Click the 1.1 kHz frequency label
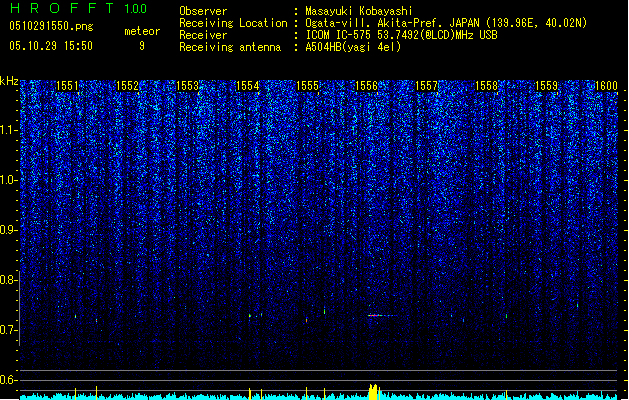629x400 pixels. tap(8, 130)
